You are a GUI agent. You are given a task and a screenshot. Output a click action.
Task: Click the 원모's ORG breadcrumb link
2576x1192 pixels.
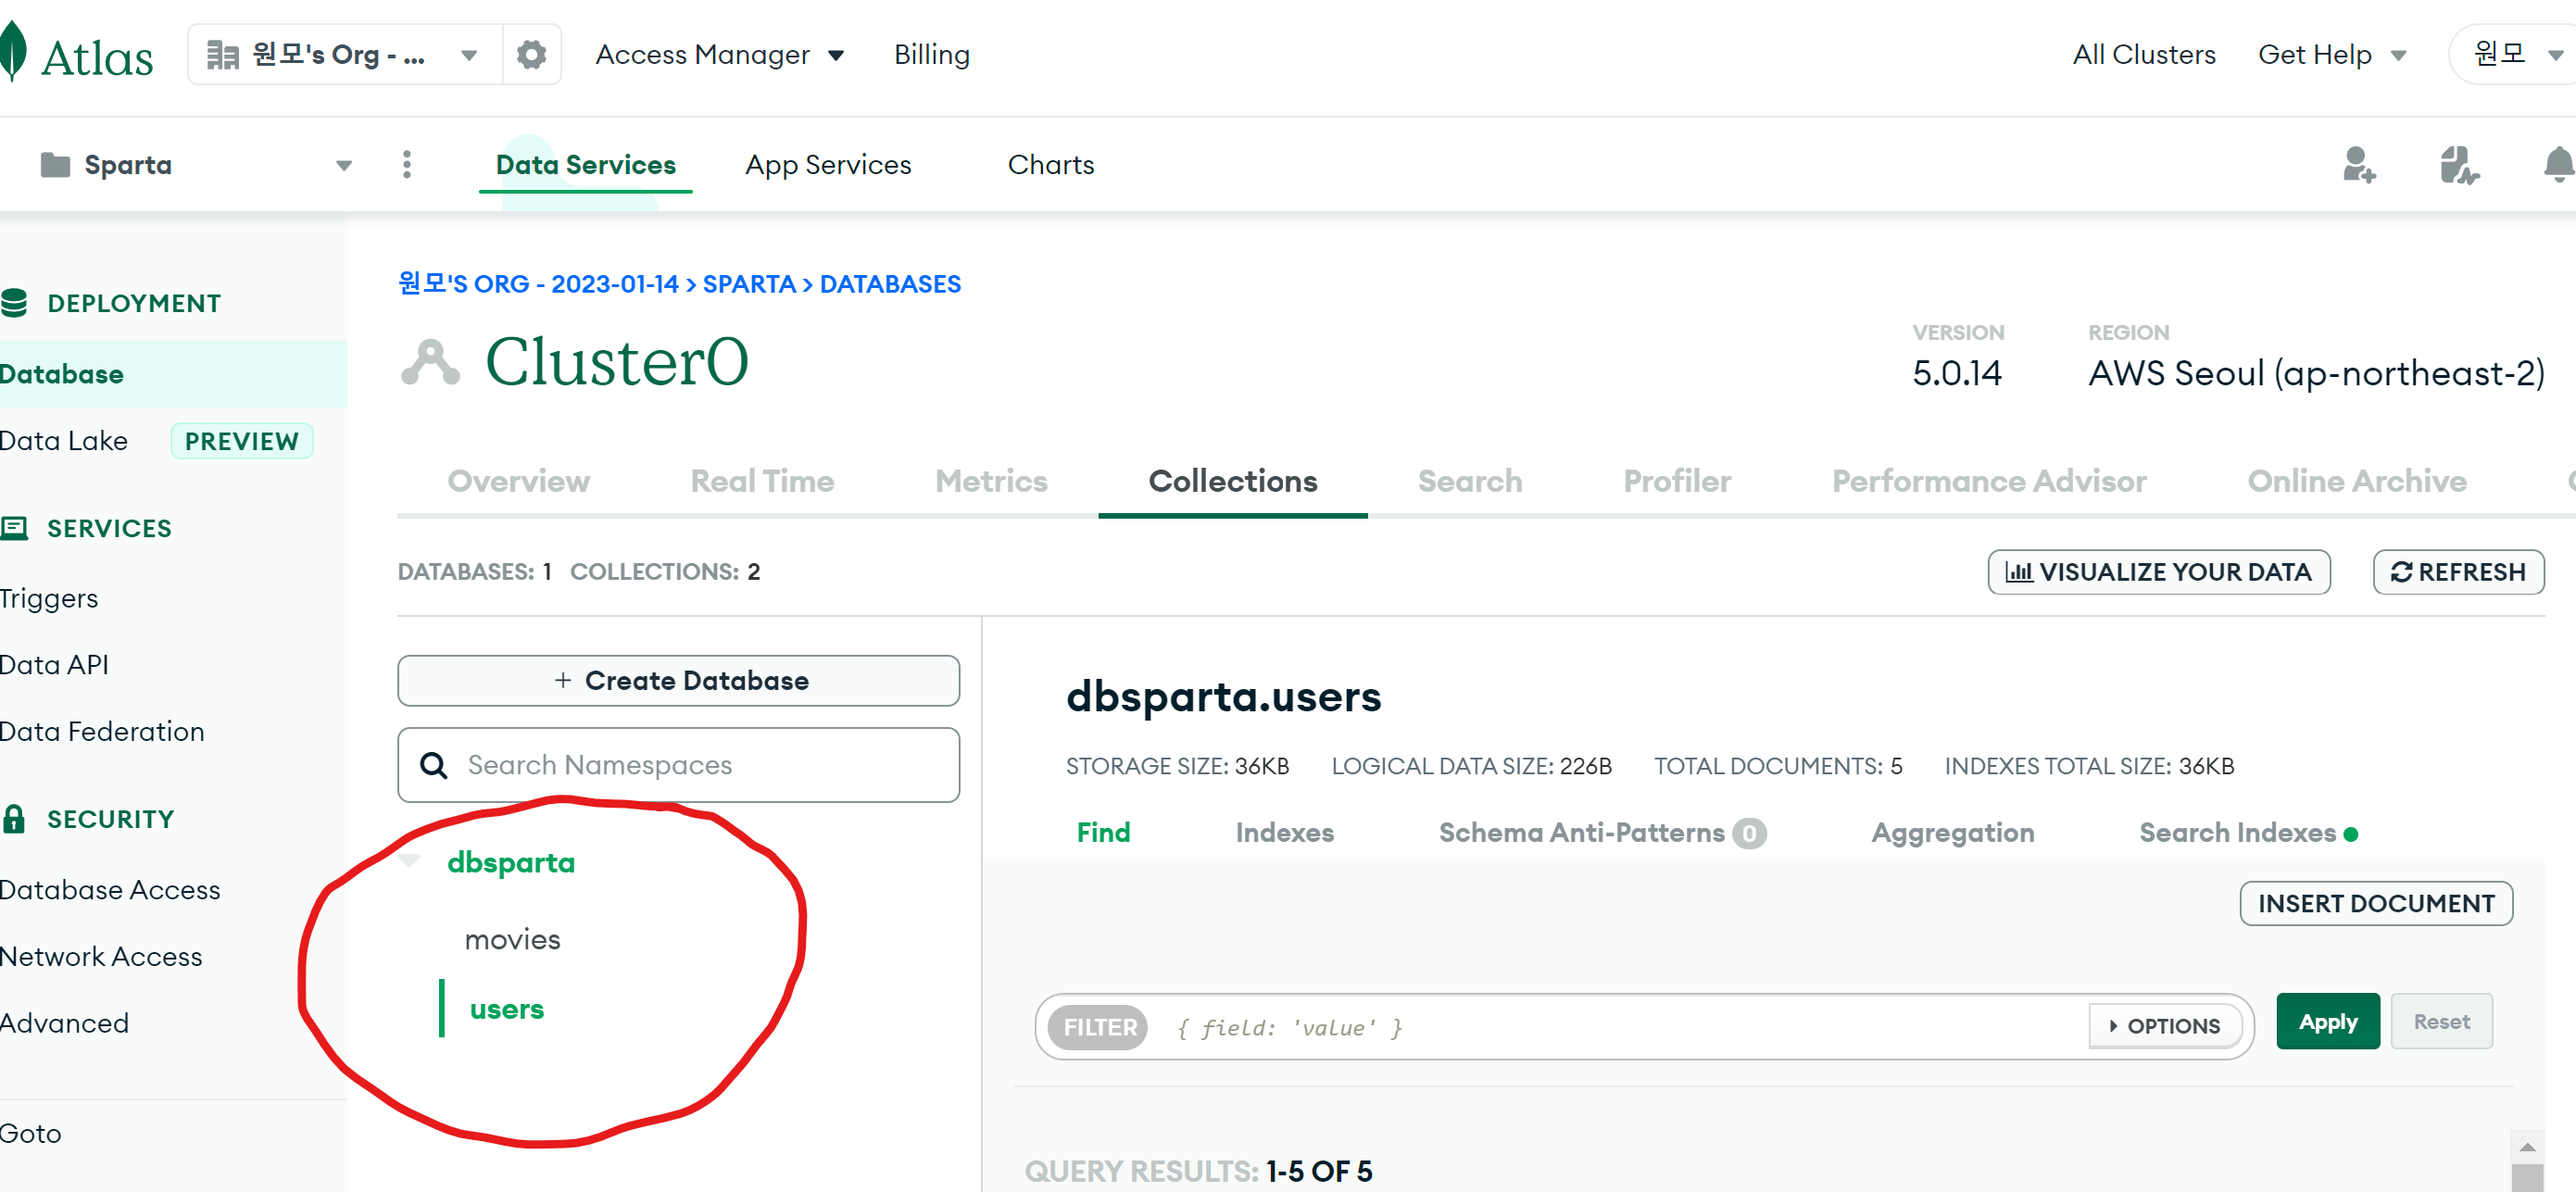click(x=538, y=284)
